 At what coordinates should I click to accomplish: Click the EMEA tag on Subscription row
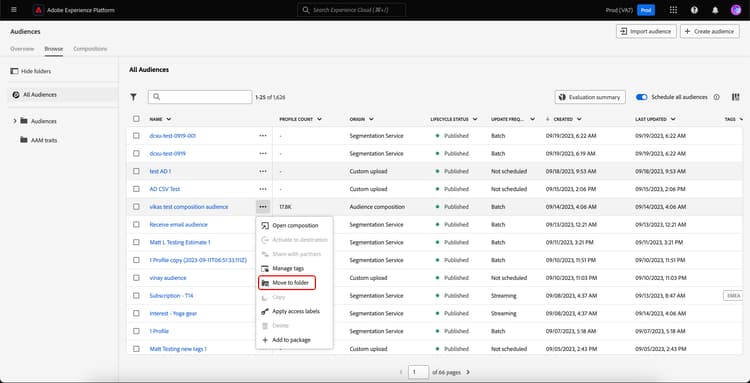[733, 295]
